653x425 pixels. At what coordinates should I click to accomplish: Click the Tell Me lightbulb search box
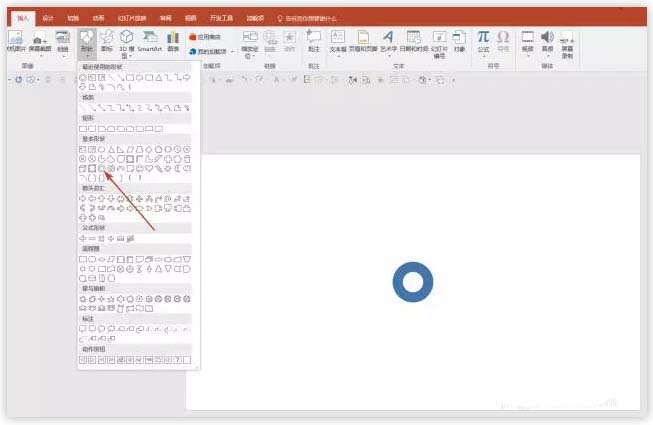coord(307,19)
